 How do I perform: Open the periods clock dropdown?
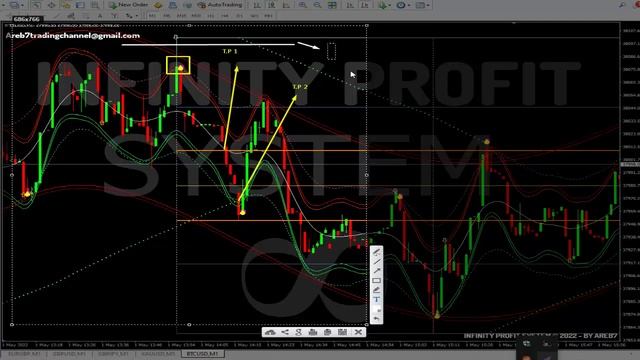403,5
